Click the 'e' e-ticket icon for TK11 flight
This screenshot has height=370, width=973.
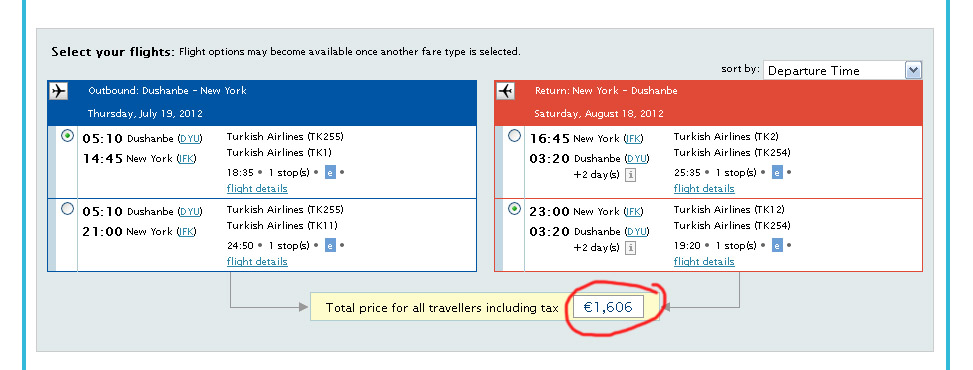point(330,245)
